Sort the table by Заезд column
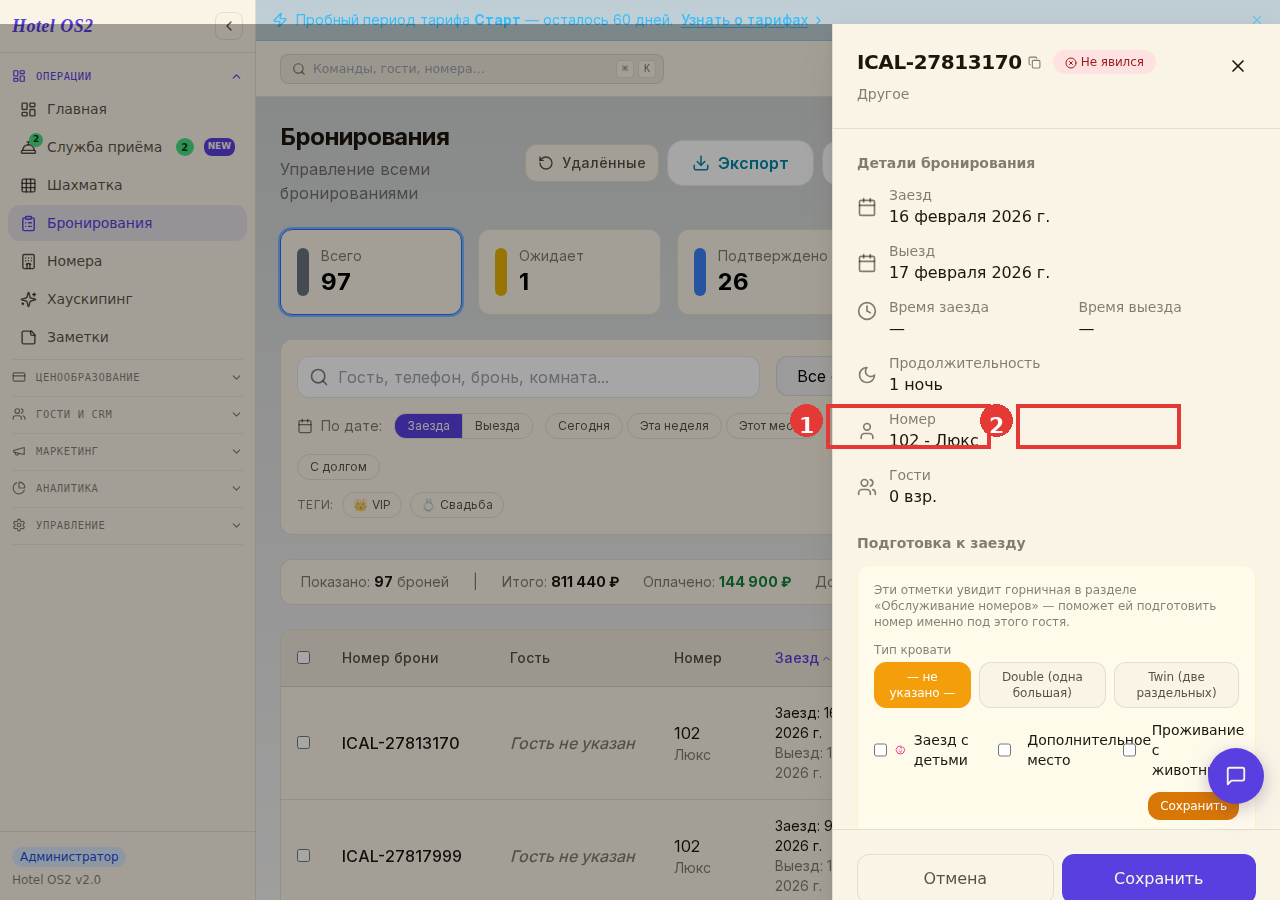 (x=802, y=658)
